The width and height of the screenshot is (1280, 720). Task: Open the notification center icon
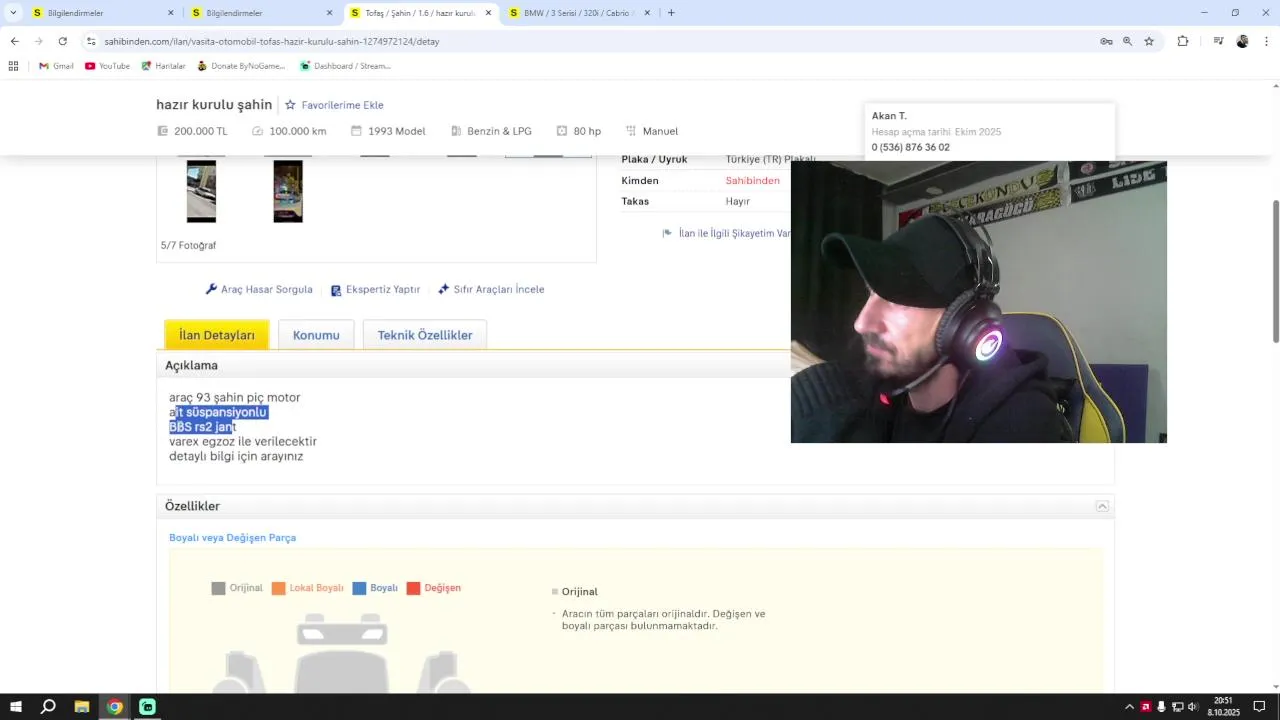coord(1259,707)
